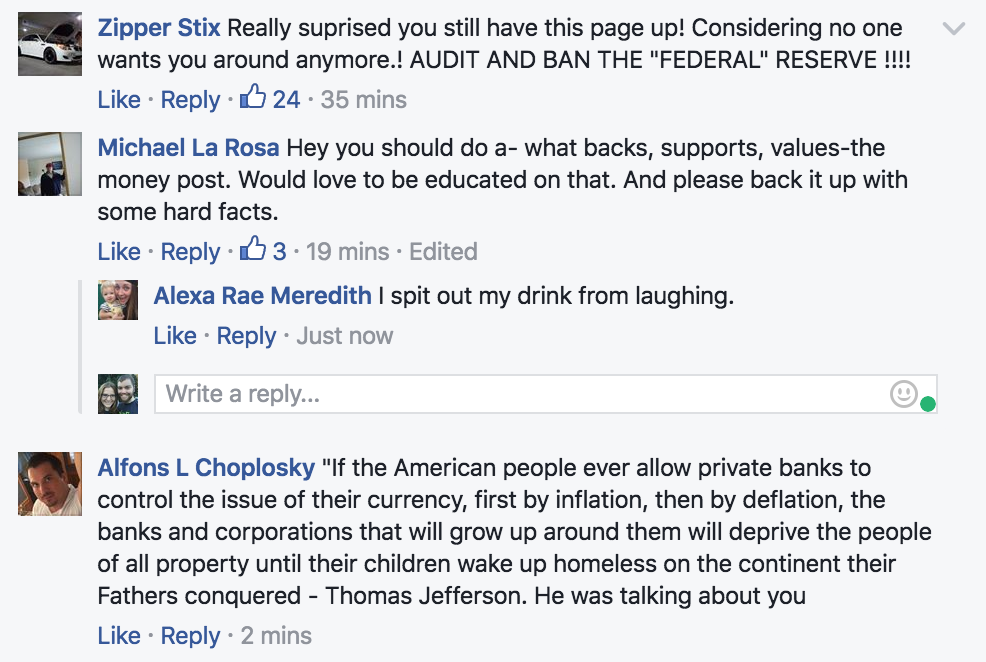This screenshot has height=662, width=986.
Task: Click Michael La Rosa's avatar thumbnail
Action: (x=50, y=164)
